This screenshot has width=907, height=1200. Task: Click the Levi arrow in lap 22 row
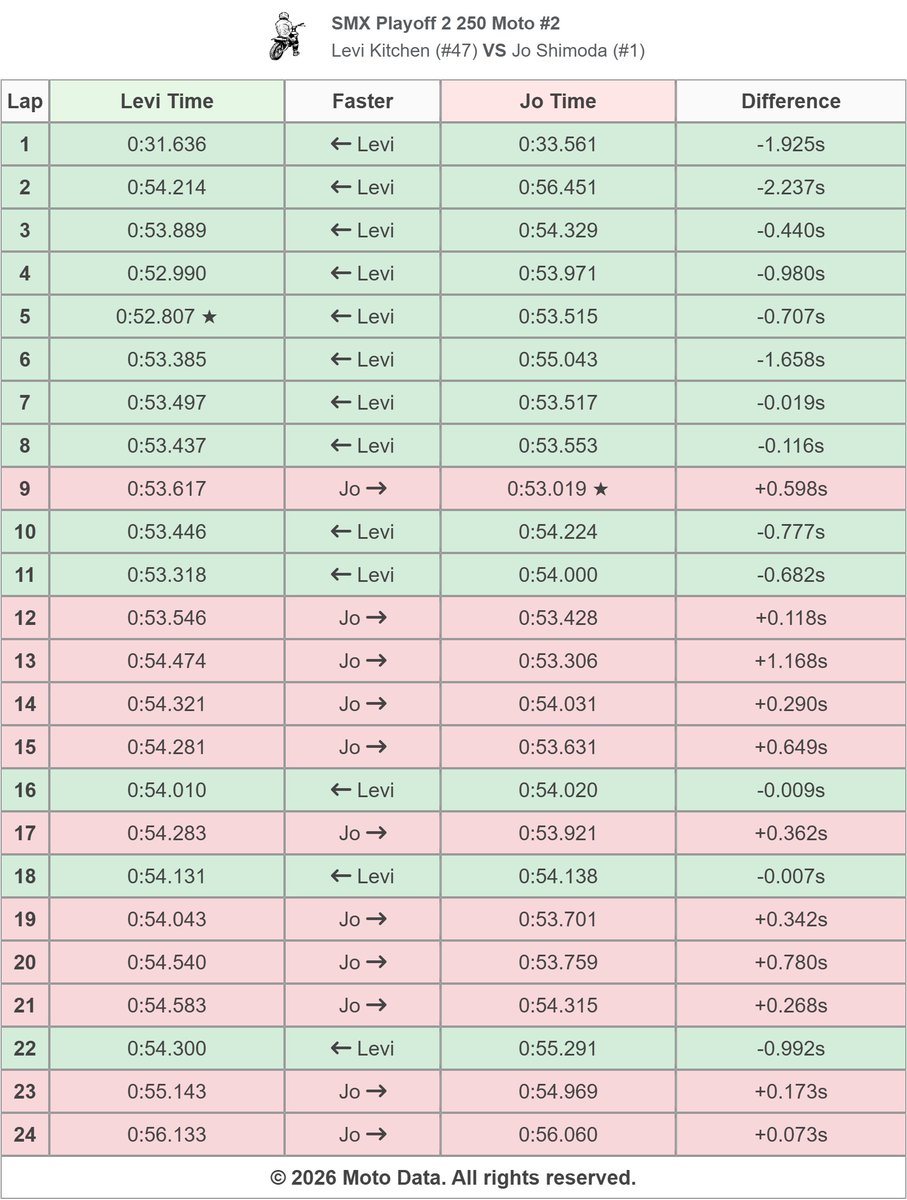click(362, 1048)
